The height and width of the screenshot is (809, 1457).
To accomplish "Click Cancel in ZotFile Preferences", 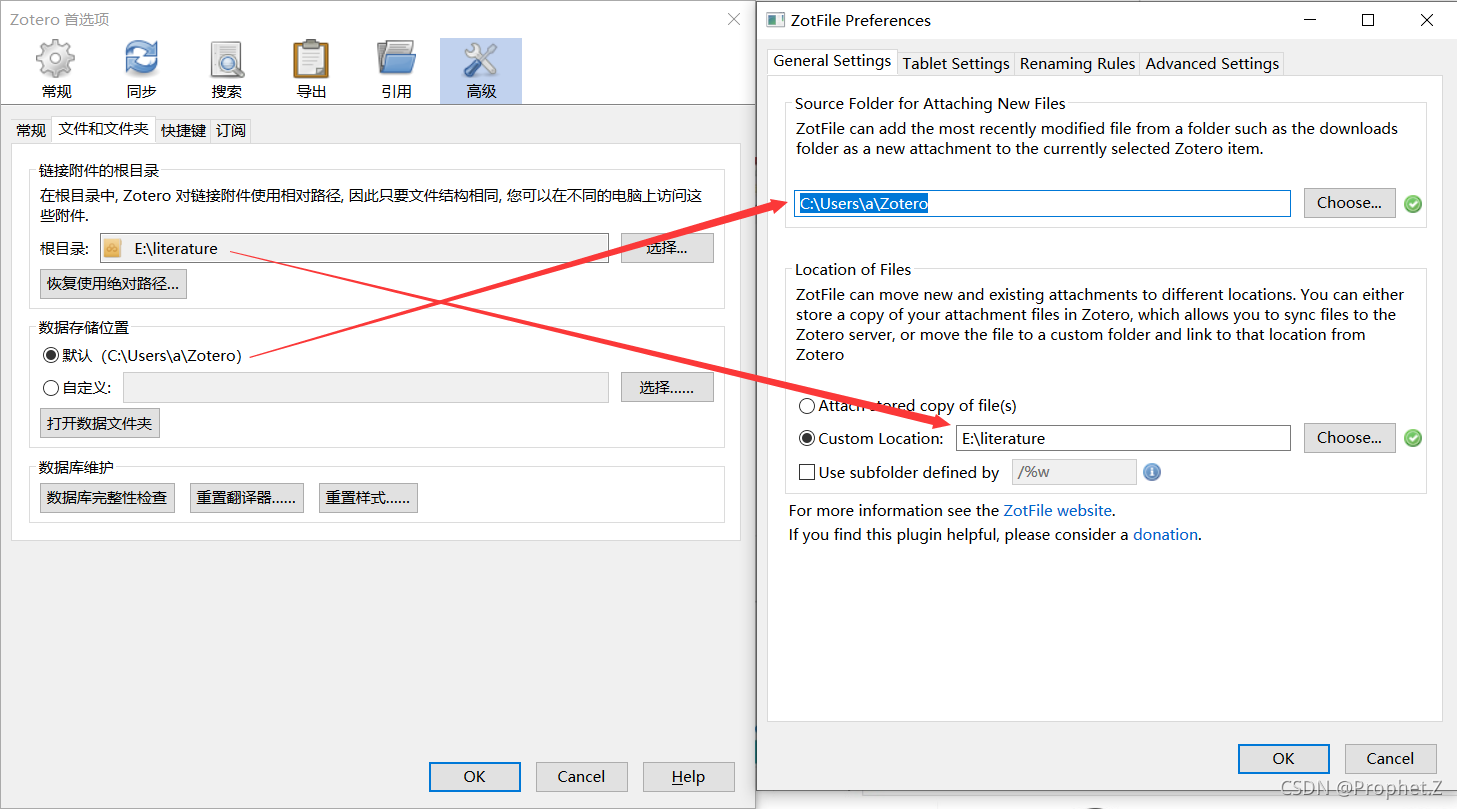I will (1390, 759).
